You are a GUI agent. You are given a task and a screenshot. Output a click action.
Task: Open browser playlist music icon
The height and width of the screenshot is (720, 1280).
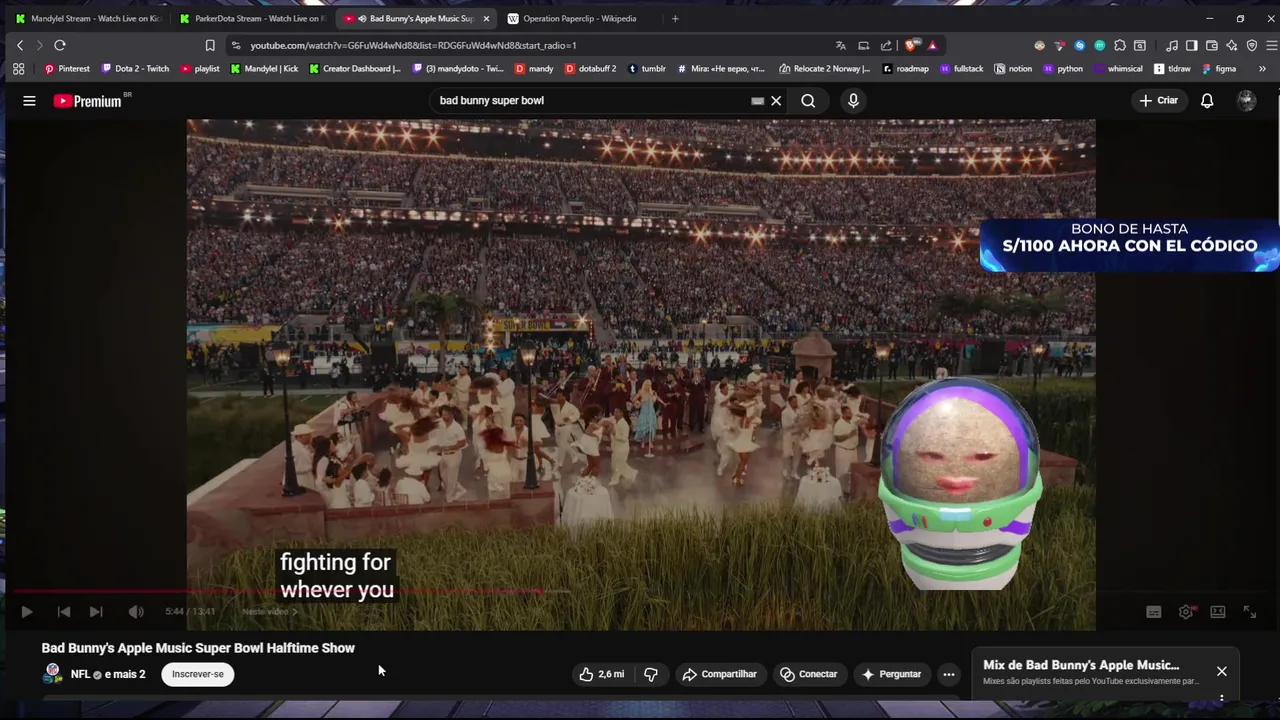1172,45
